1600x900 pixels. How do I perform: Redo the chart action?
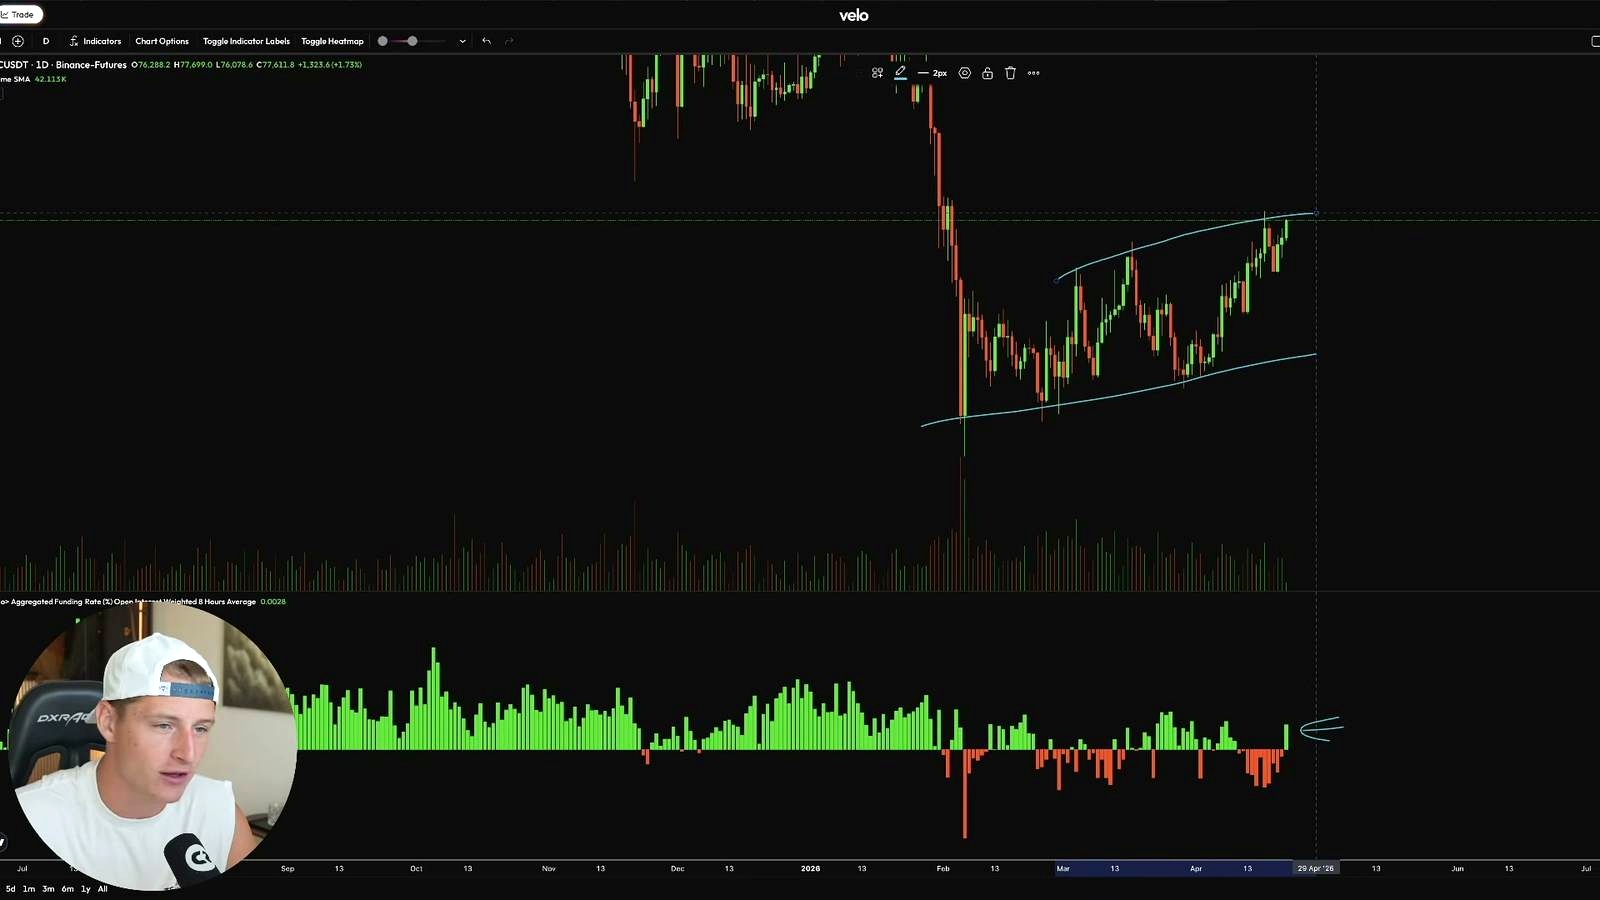coord(509,41)
